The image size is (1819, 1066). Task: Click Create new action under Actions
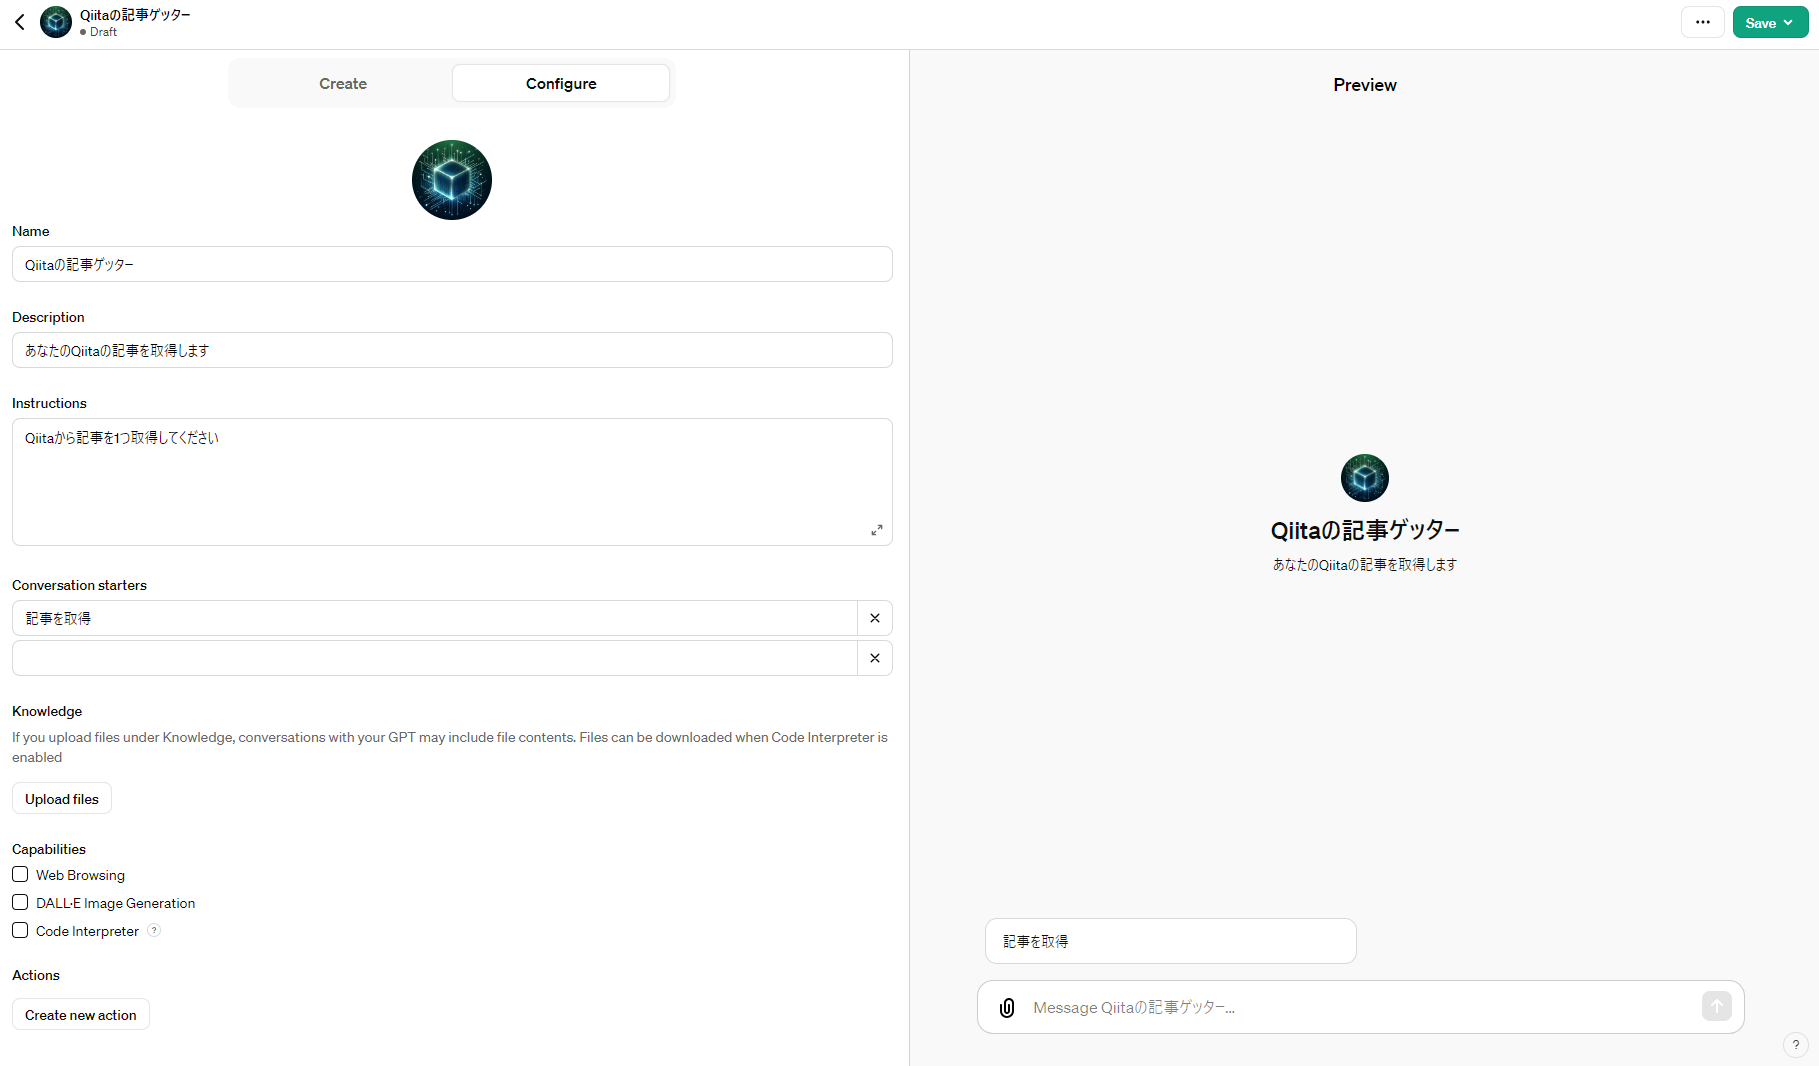point(80,1014)
